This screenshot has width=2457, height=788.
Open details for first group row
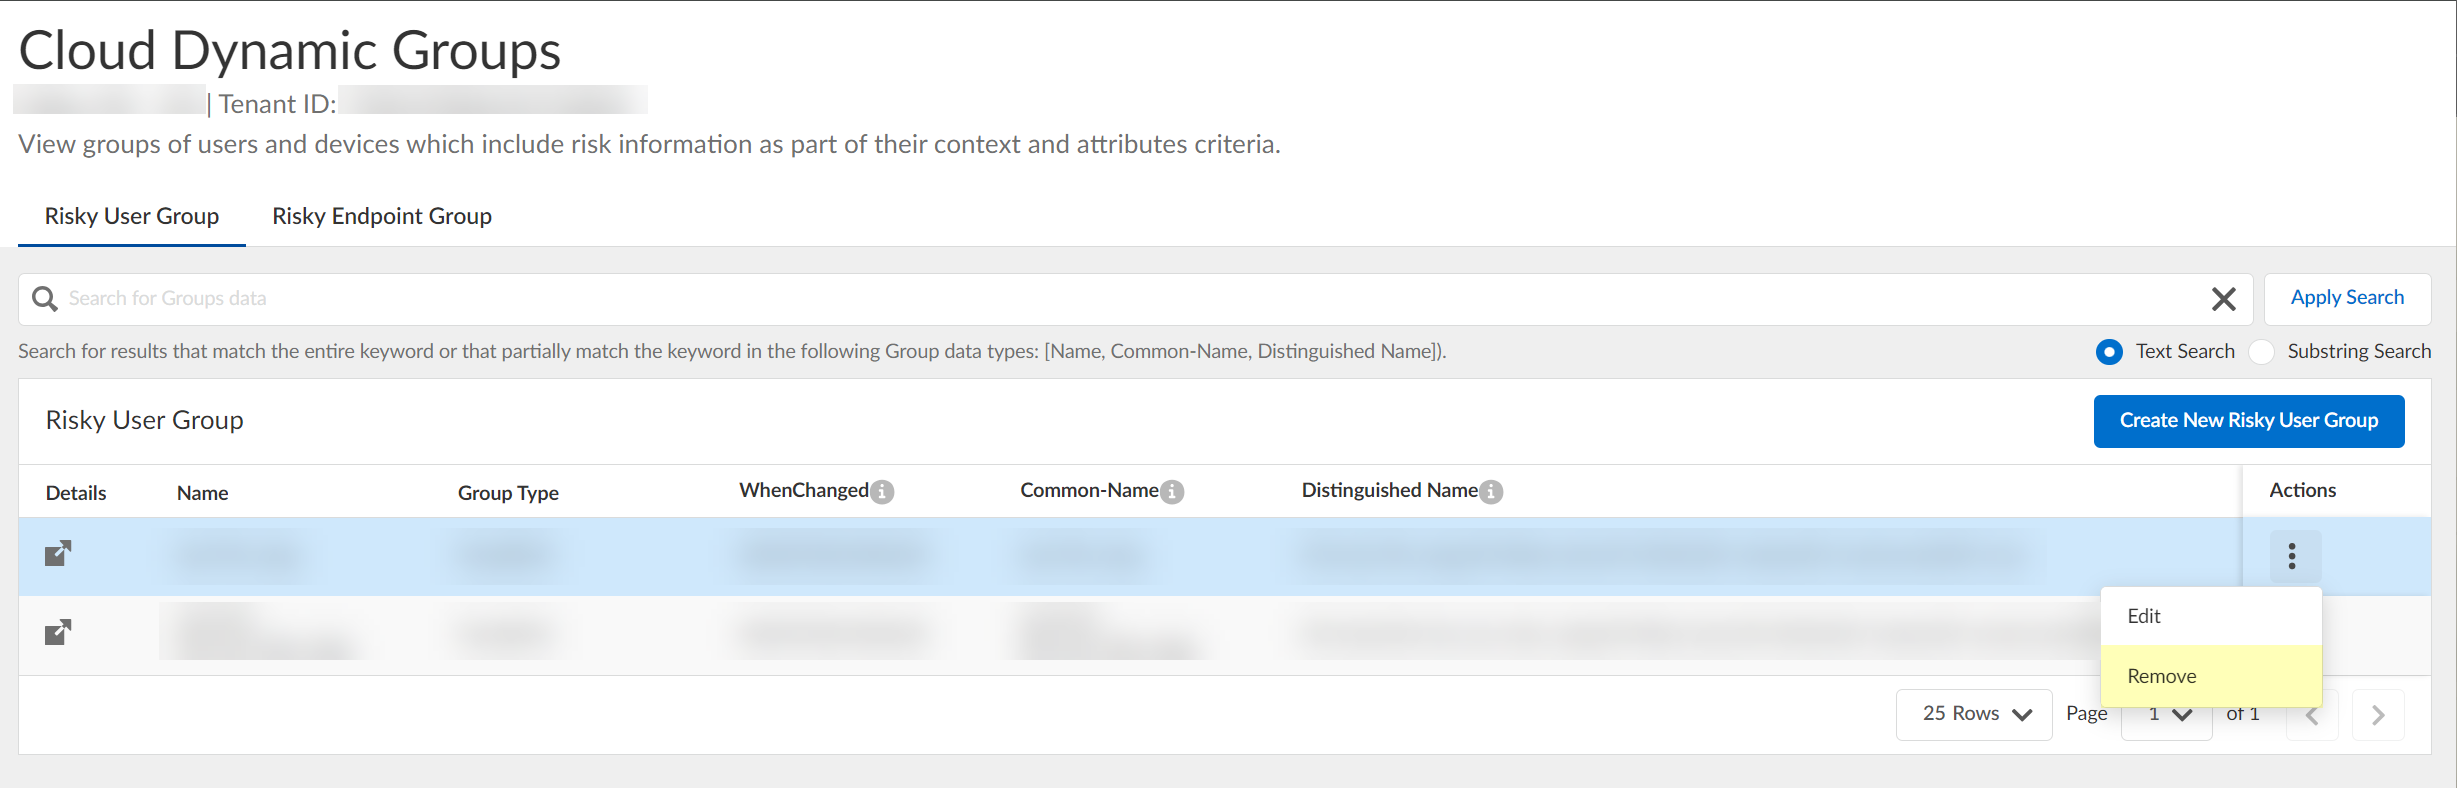tap(58, 553)
